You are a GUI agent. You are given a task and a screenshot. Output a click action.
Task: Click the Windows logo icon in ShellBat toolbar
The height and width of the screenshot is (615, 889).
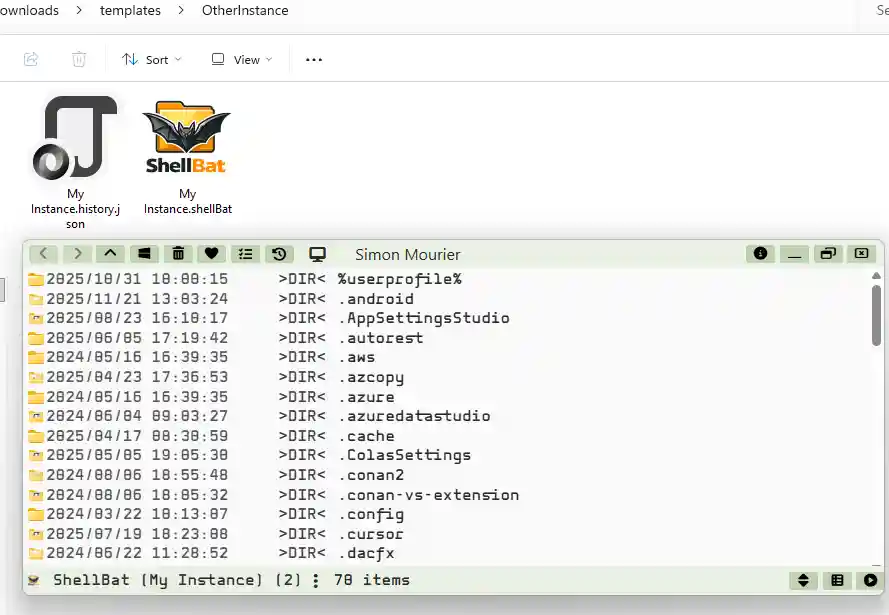(x=144, y=254)
